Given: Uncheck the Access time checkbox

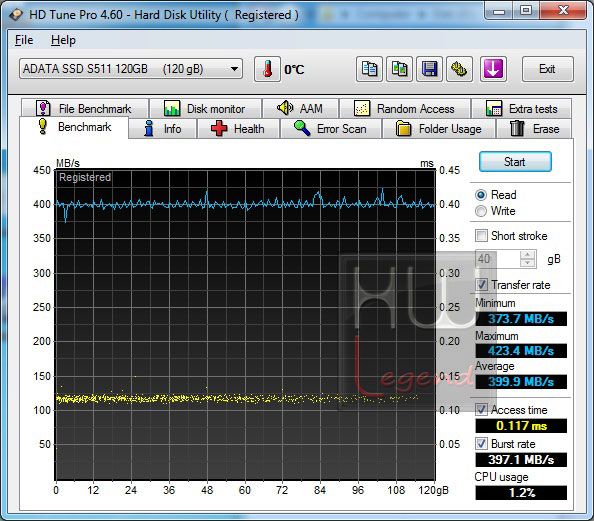Looking at the screenshot, I should click(481, 410).
